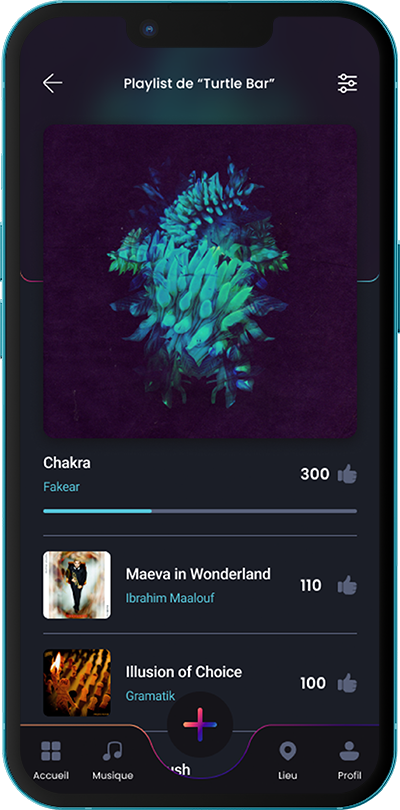Open the Accueil grid icon
The width and height of the screenshot is (400, 810).
51,751
